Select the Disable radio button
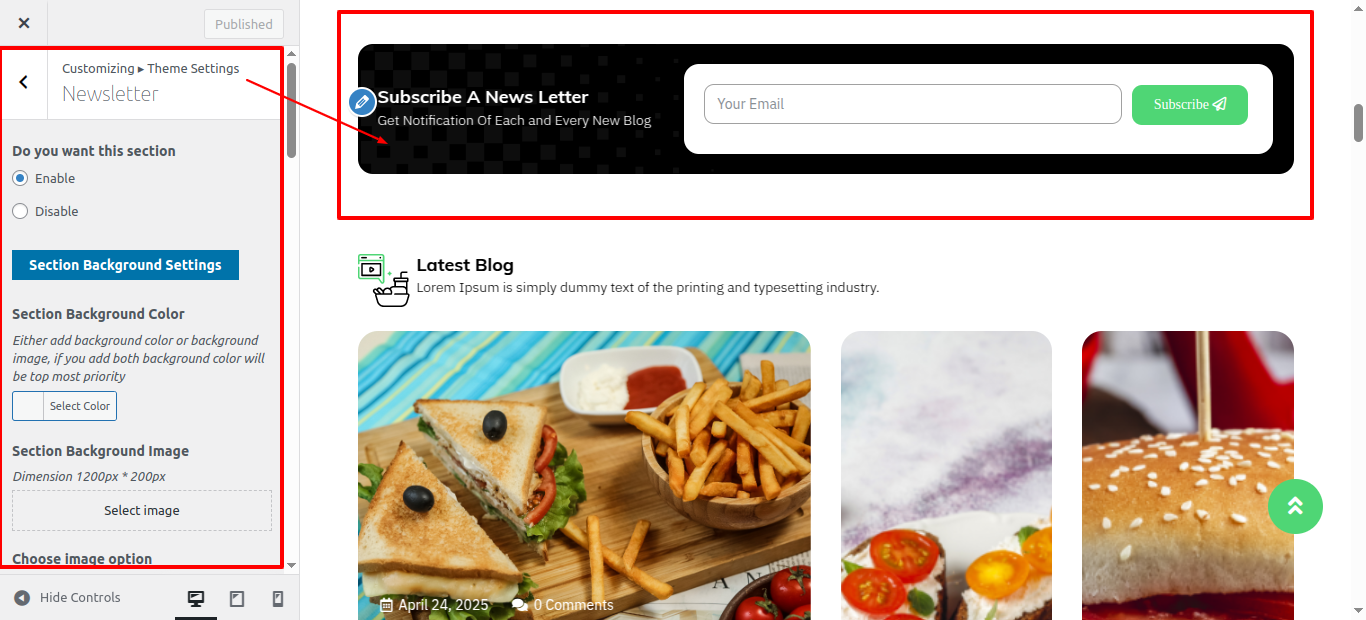1366x620 pixels. point(20,211)
